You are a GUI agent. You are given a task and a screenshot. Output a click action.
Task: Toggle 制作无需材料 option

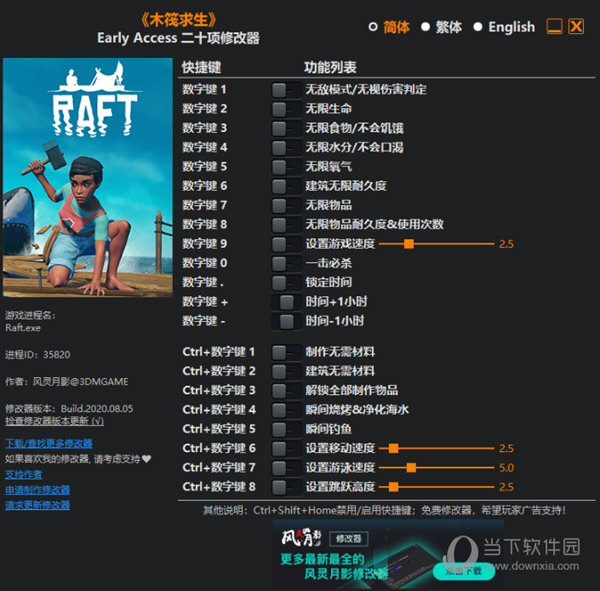pos(286,351)
